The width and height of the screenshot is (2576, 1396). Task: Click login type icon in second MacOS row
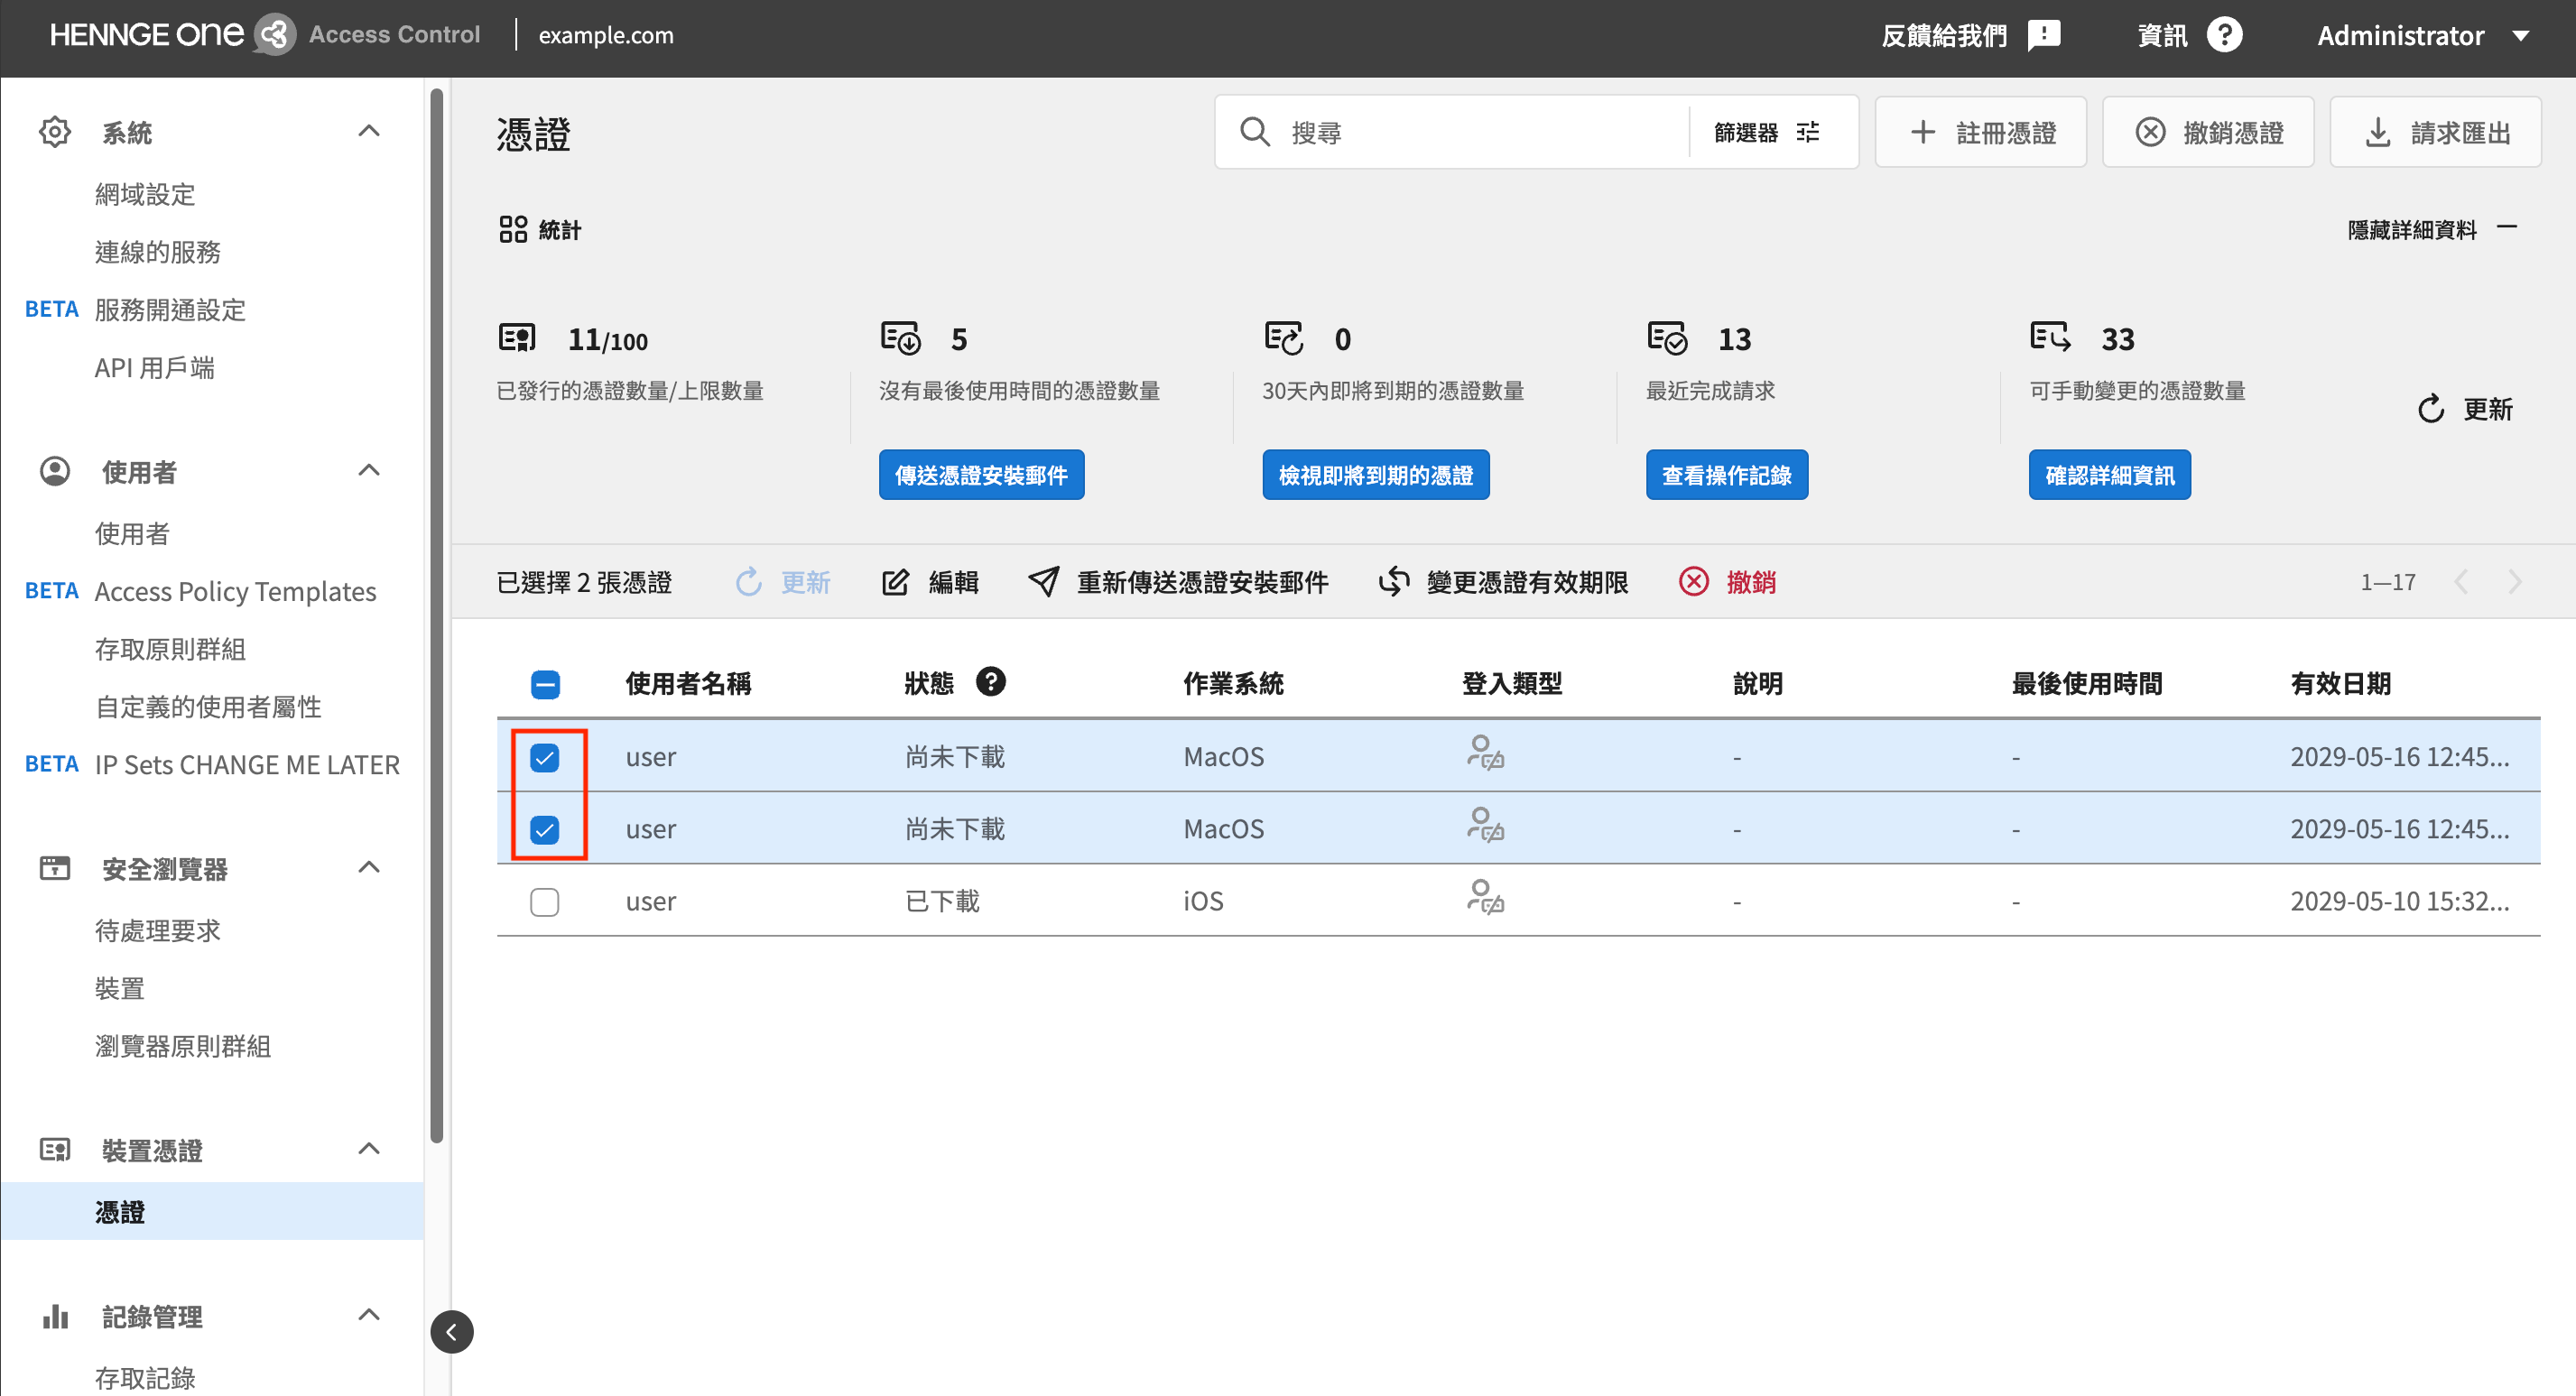(x=1485, y=825)
